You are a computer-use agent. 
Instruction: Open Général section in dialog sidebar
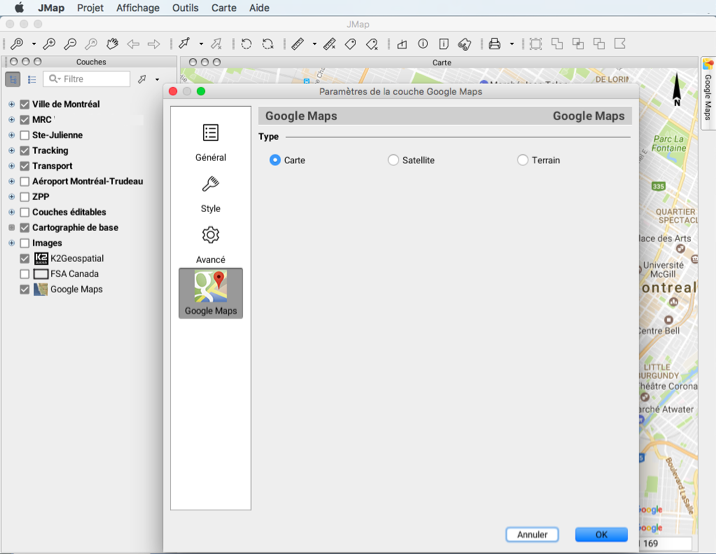(211, 143)
